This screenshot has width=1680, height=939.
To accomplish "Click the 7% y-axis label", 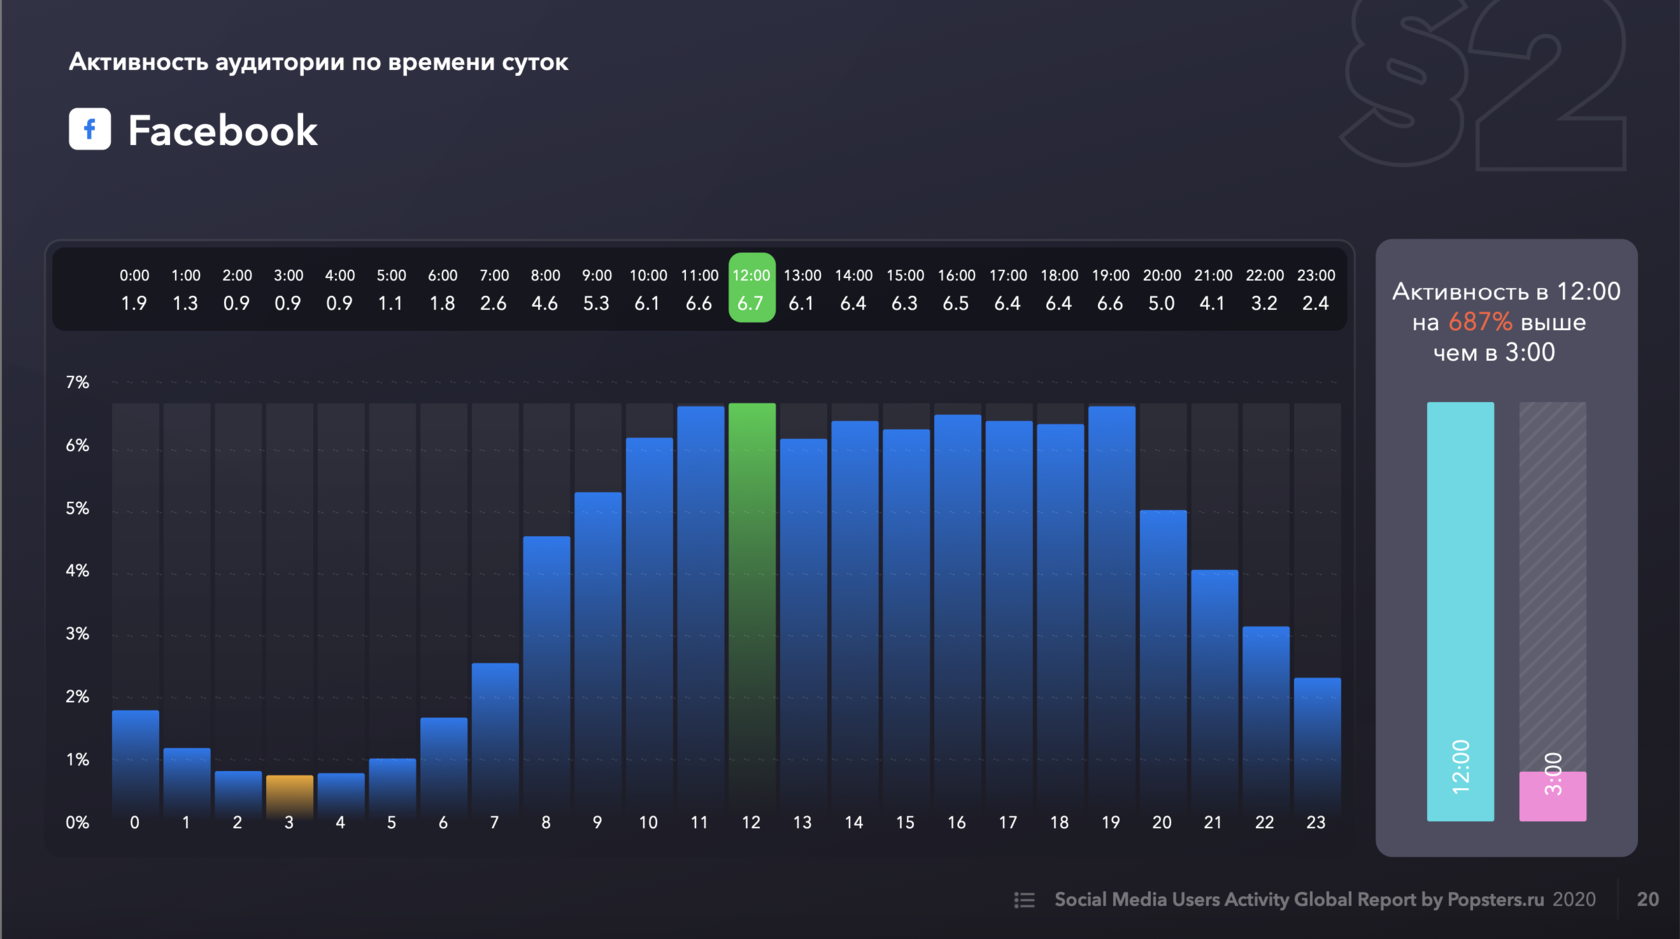I will coord(77,383).
